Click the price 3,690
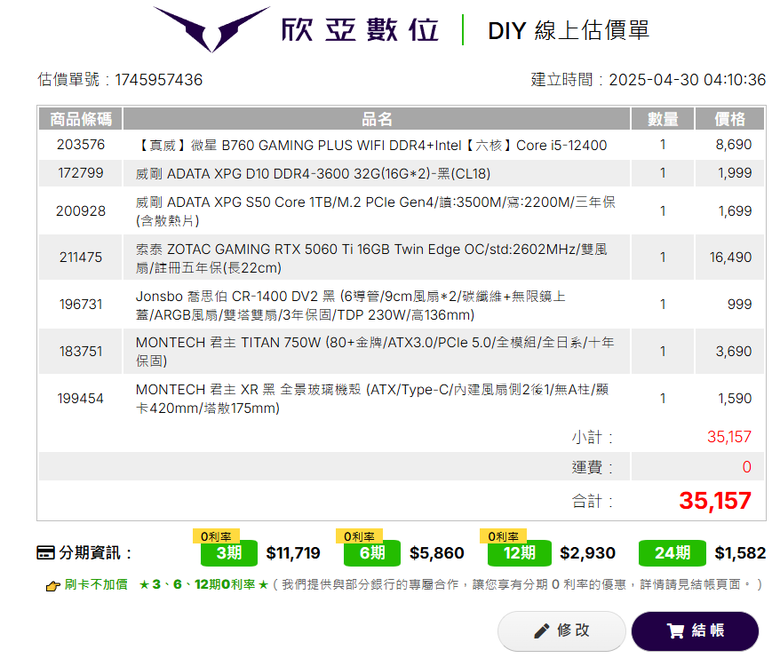 click(733, 351)
